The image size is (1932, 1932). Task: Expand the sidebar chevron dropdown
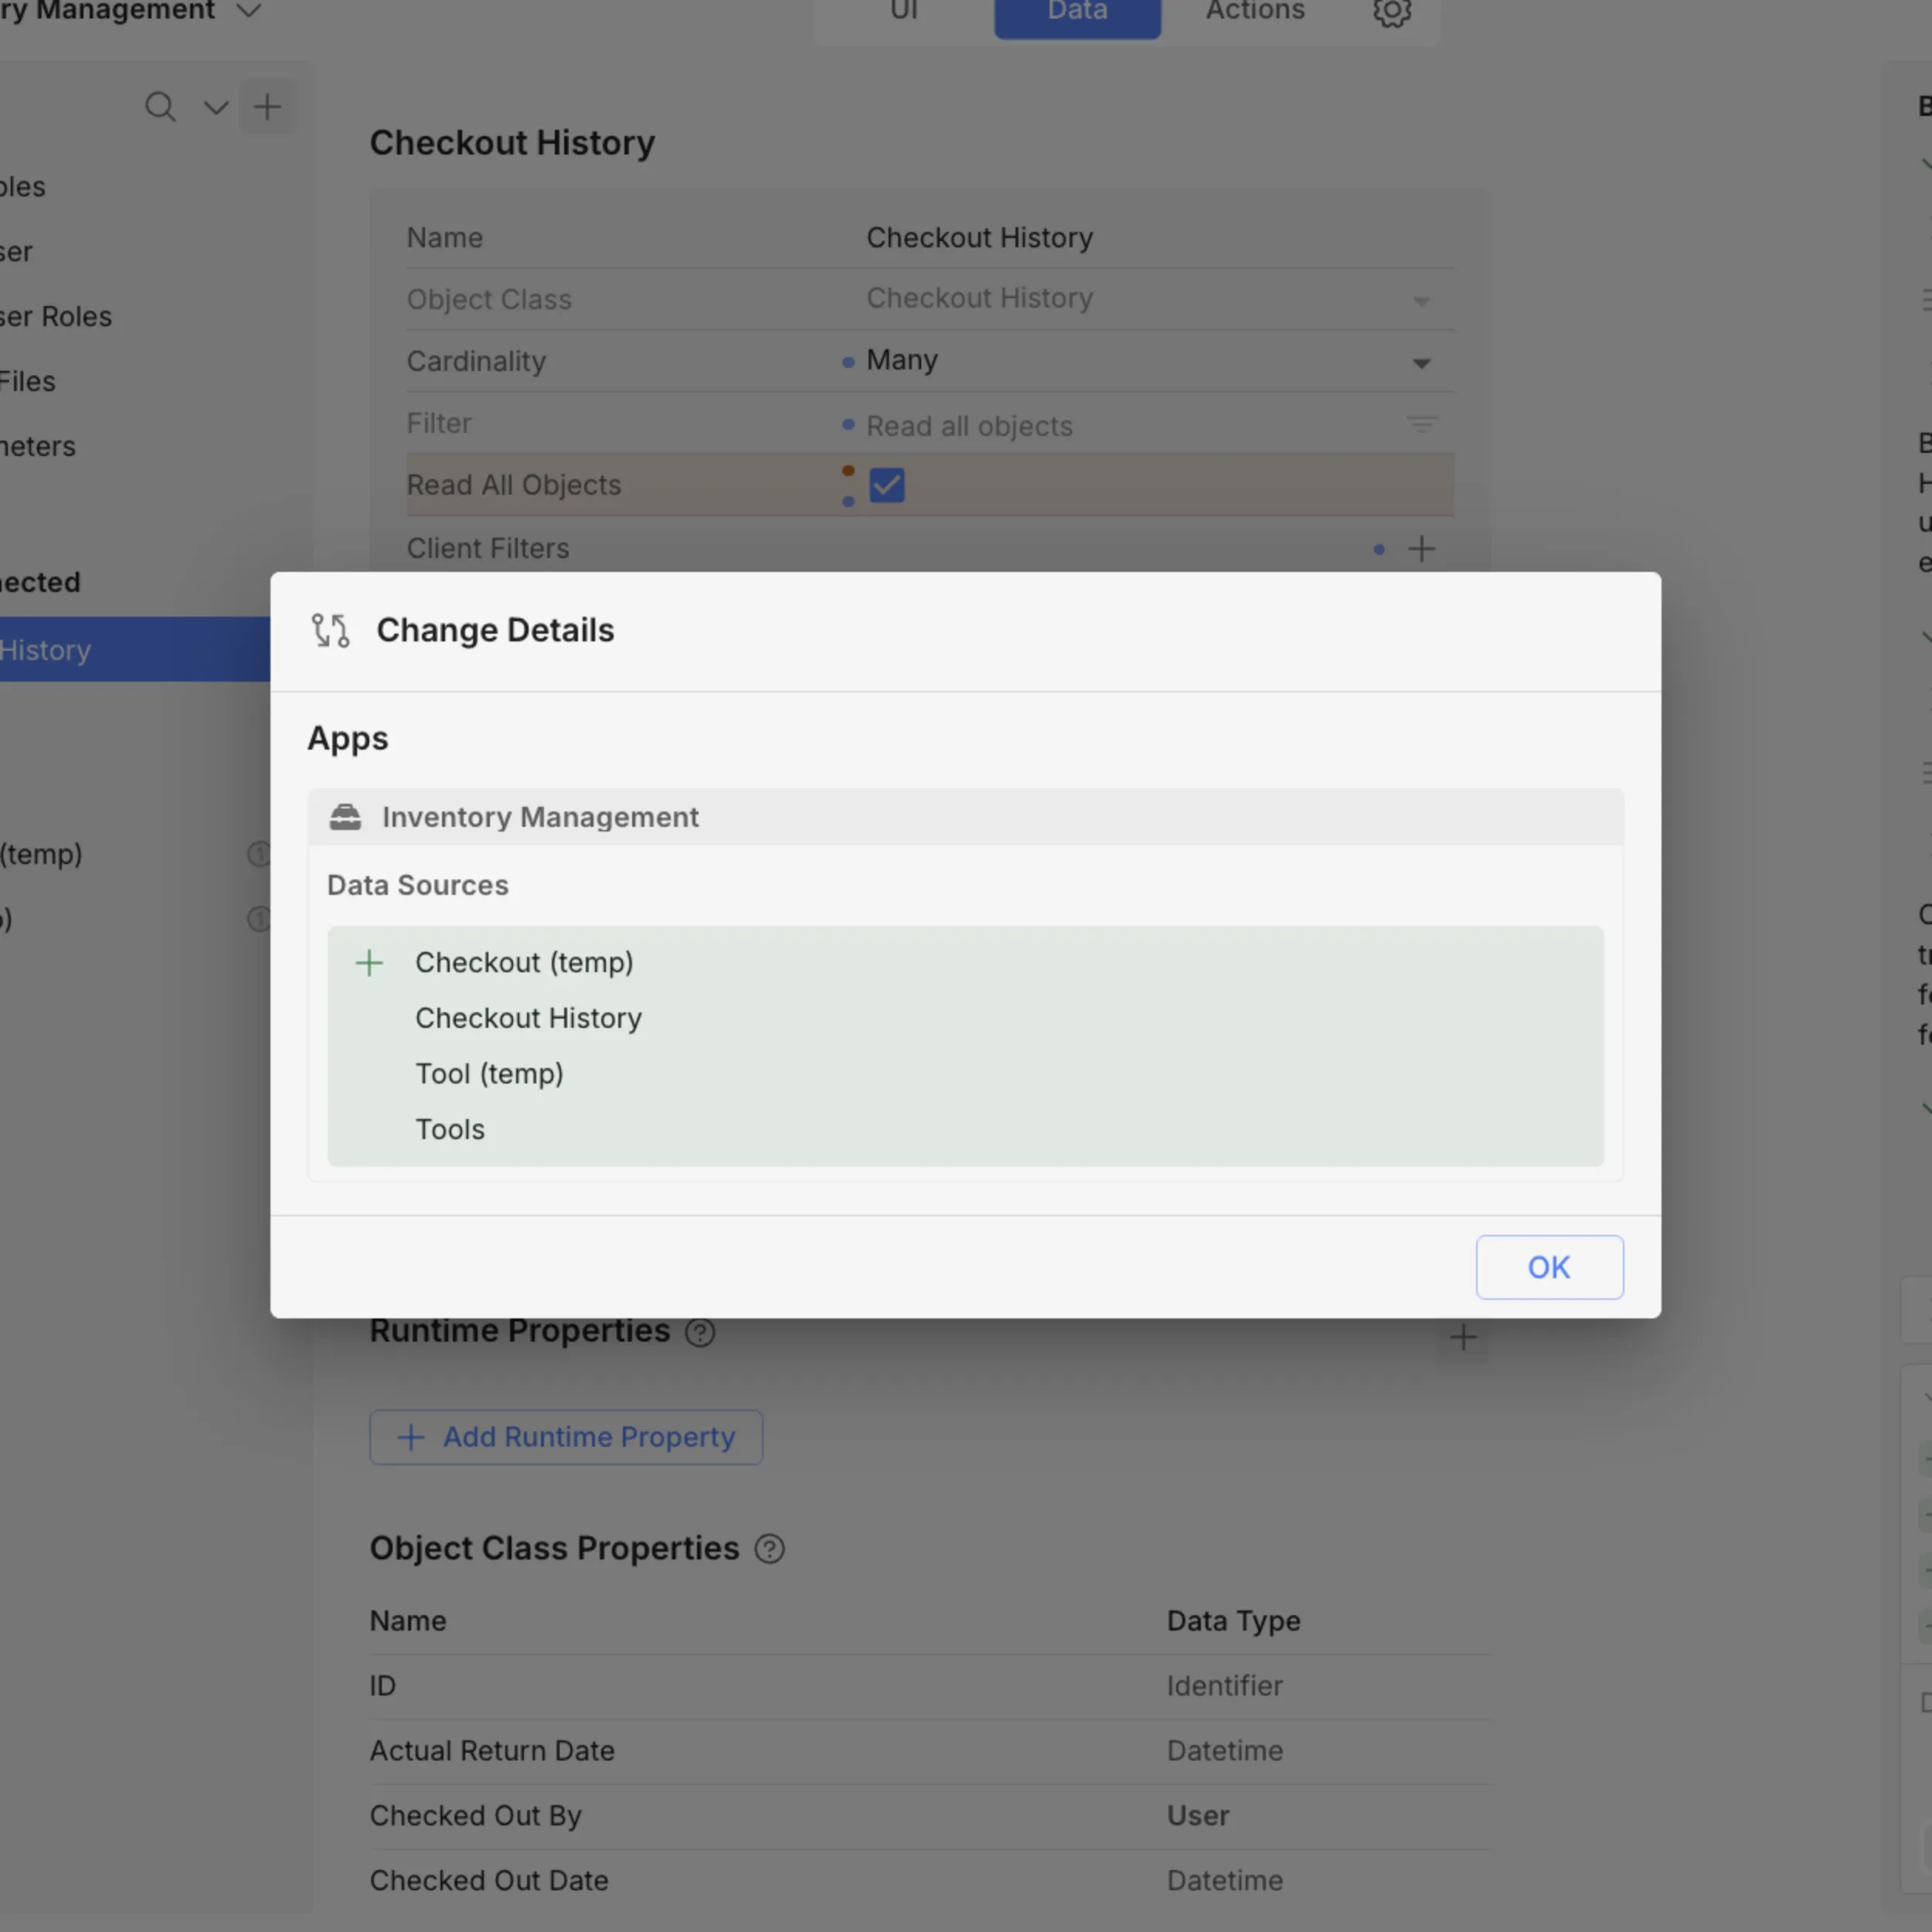pyautogui.click(x=216, y=107)
